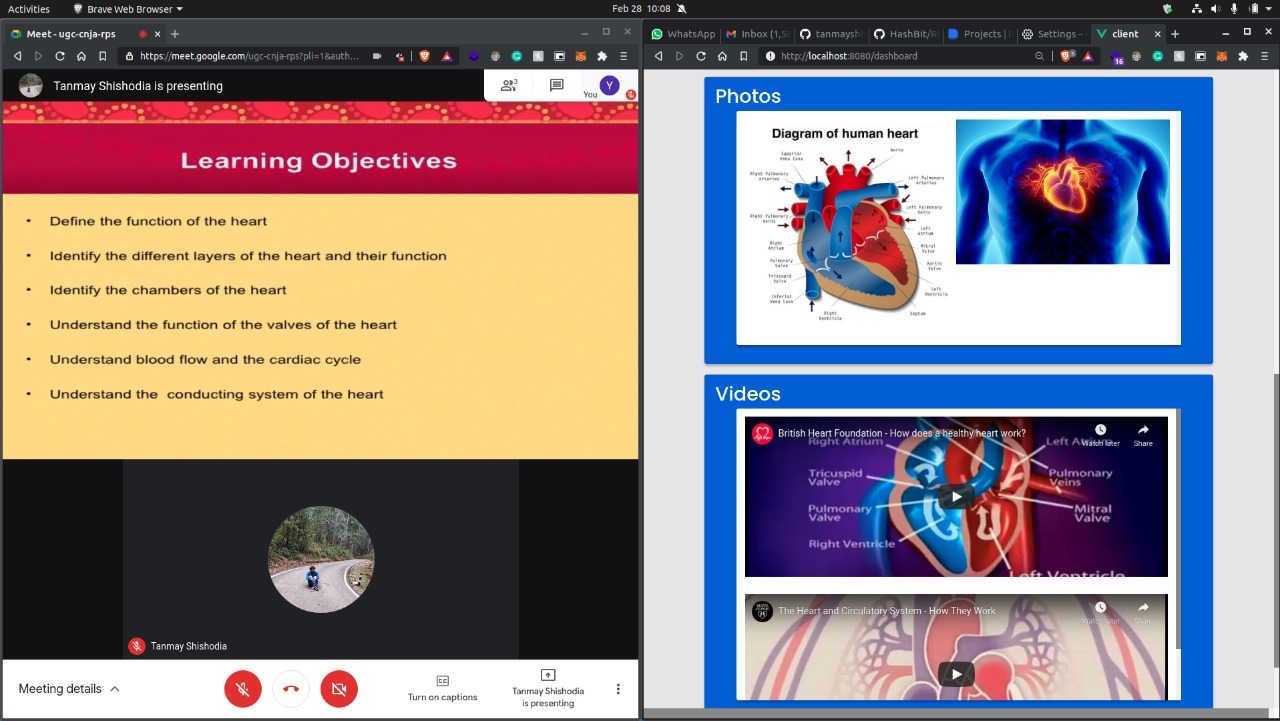The height and width of the screenshot is (721, 1280).
Task: Close the Meet - ugc-cnja-rps tab
Action: (x=158, y=33)
